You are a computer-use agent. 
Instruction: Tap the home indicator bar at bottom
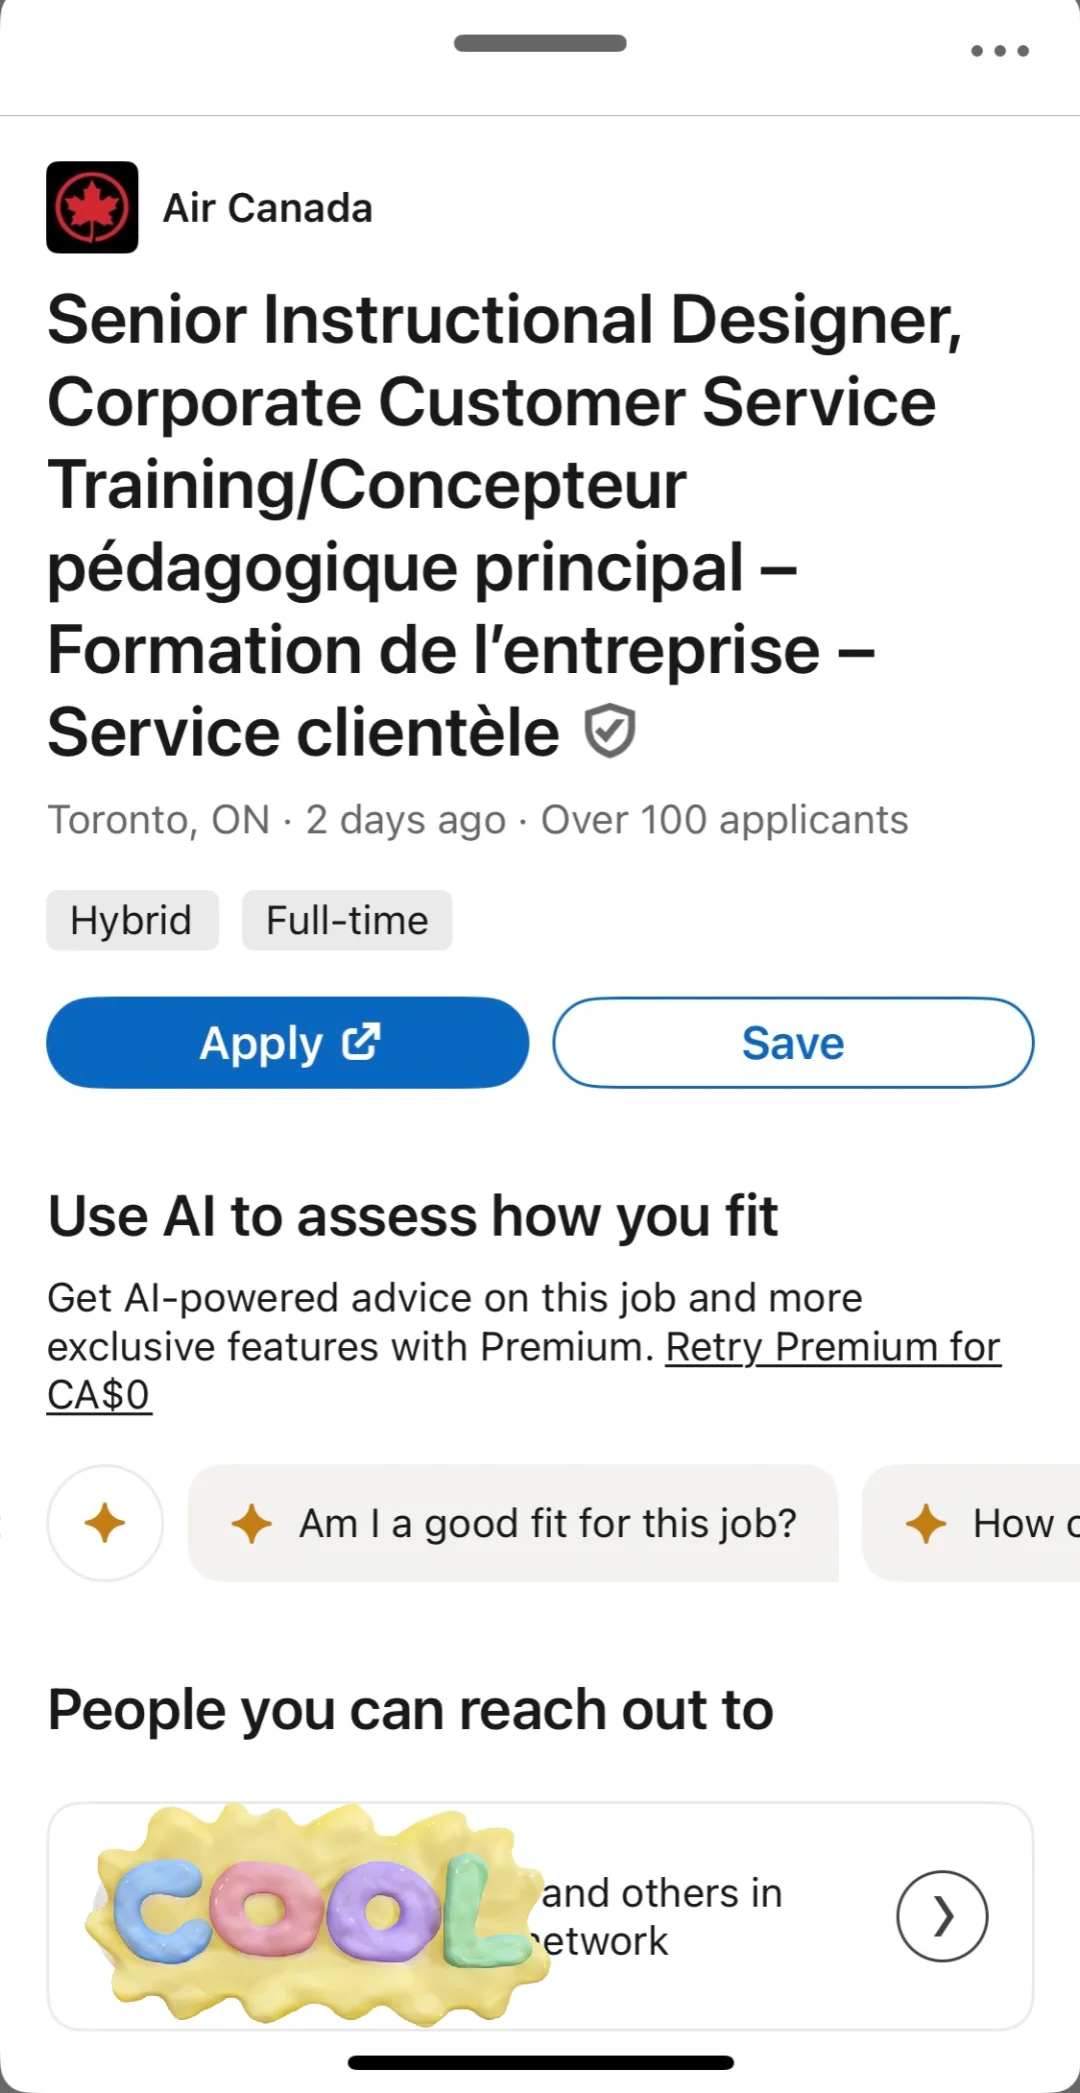(540, 2062)
